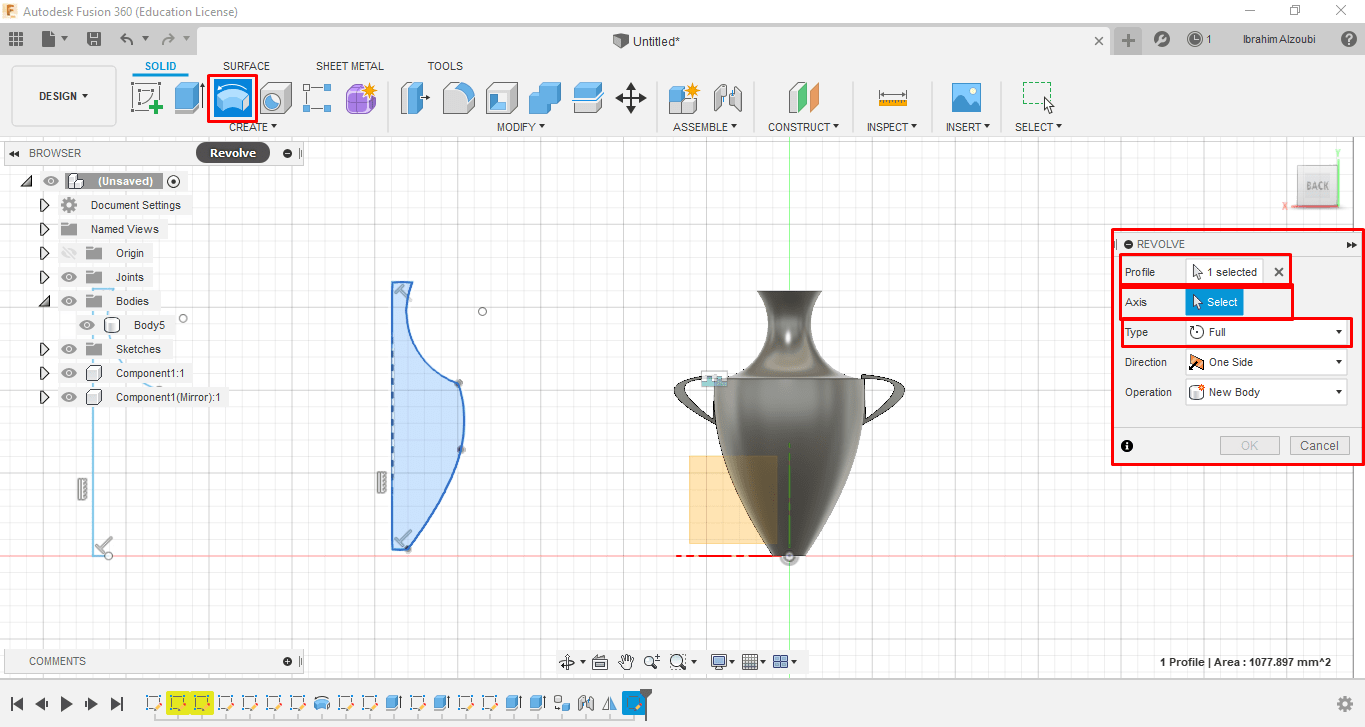The height and width of the screenshot is (727, 1365).
Task: Hide the Joints folder via eye icon
Action: pos(69,277)
